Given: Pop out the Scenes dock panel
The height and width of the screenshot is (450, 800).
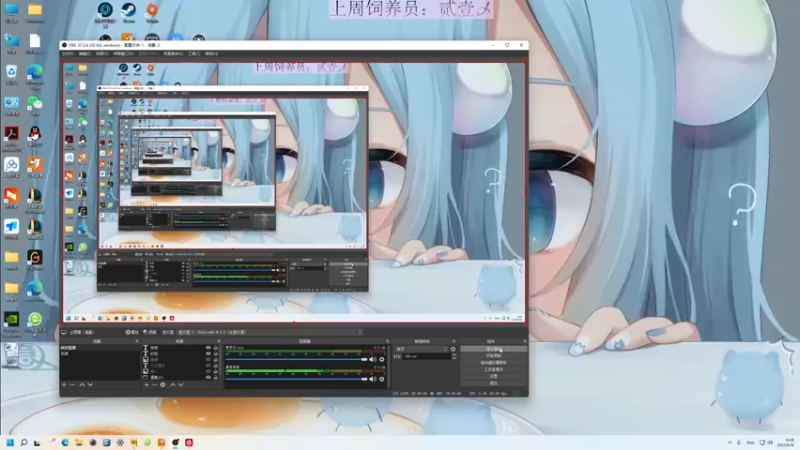Looking at the screenshot, I should pyautogui.click(x=137, y=341).
